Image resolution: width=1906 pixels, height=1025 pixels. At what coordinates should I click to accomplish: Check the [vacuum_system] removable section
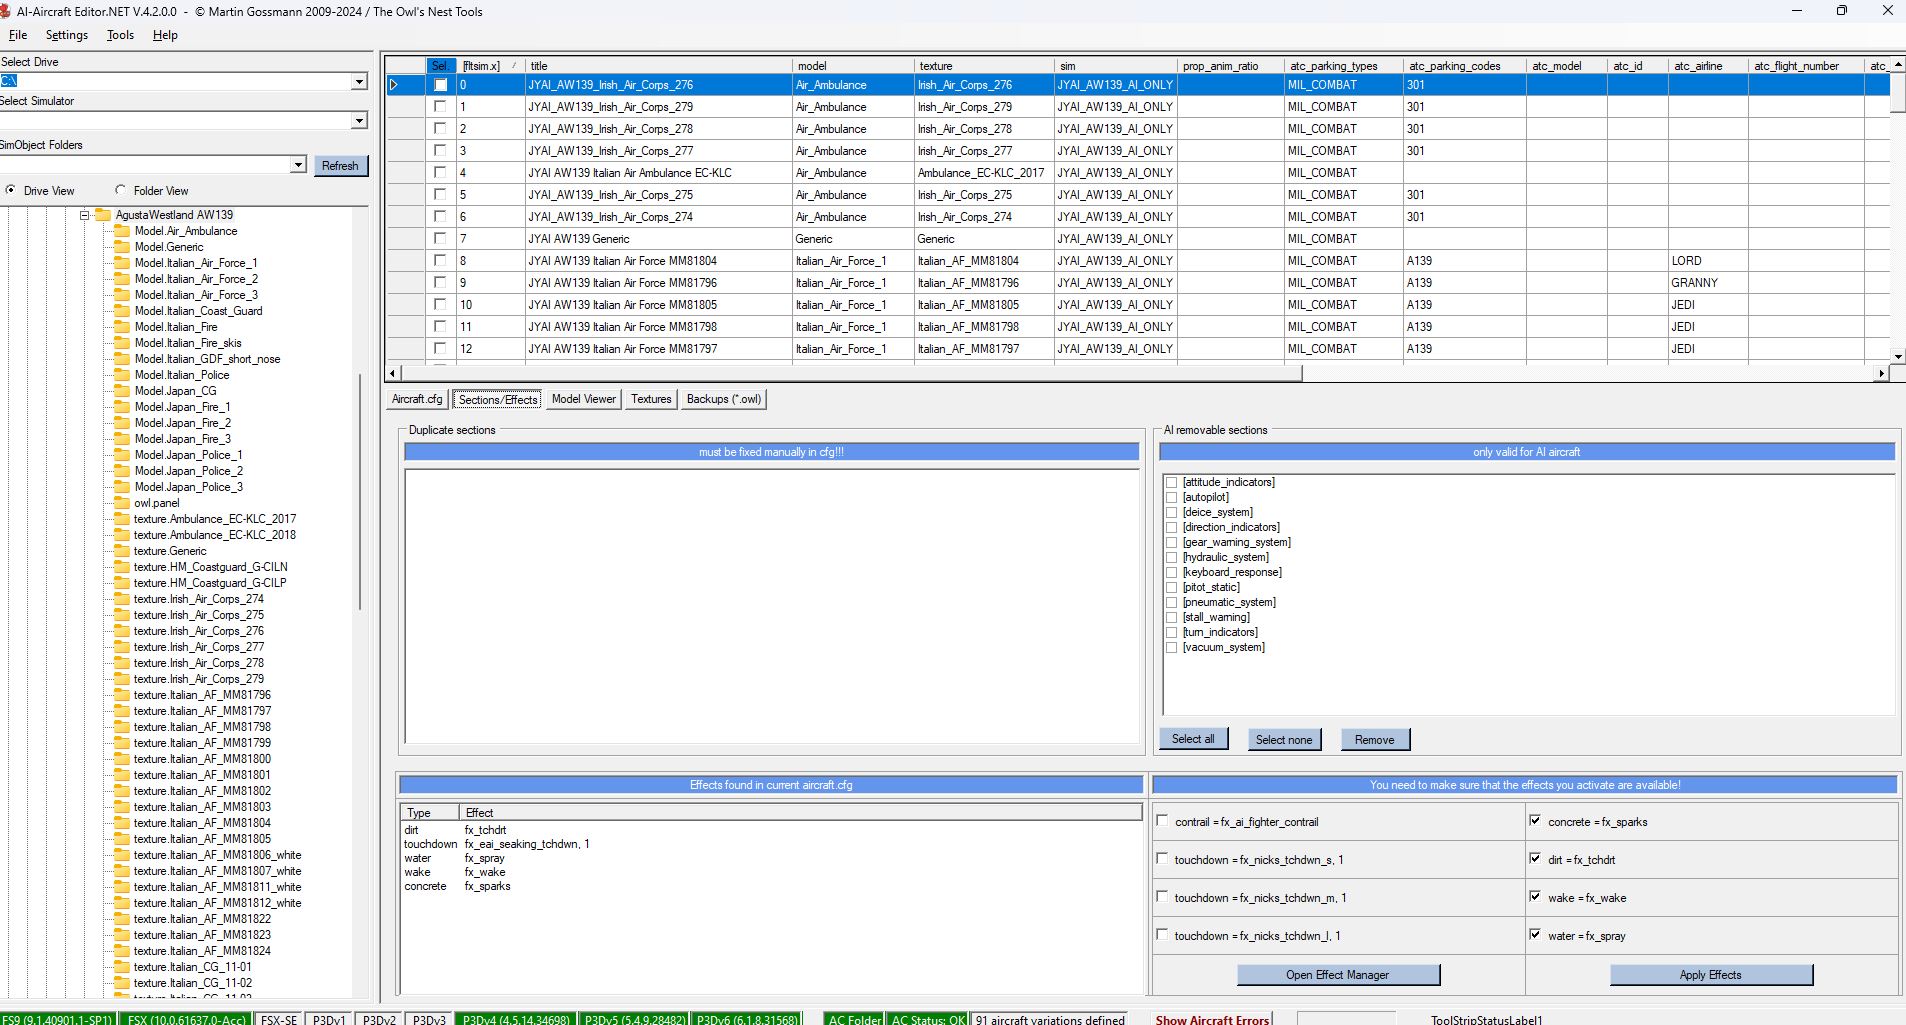pyautogui.click(x=1171, y=647)
